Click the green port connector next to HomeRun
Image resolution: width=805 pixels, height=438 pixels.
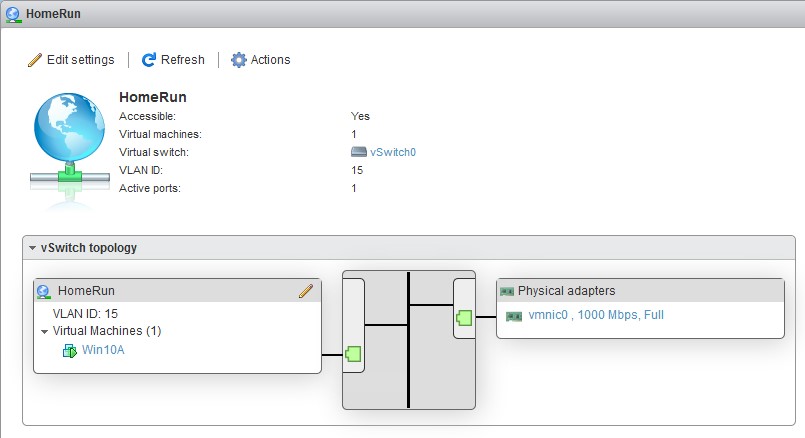point(353,354)
